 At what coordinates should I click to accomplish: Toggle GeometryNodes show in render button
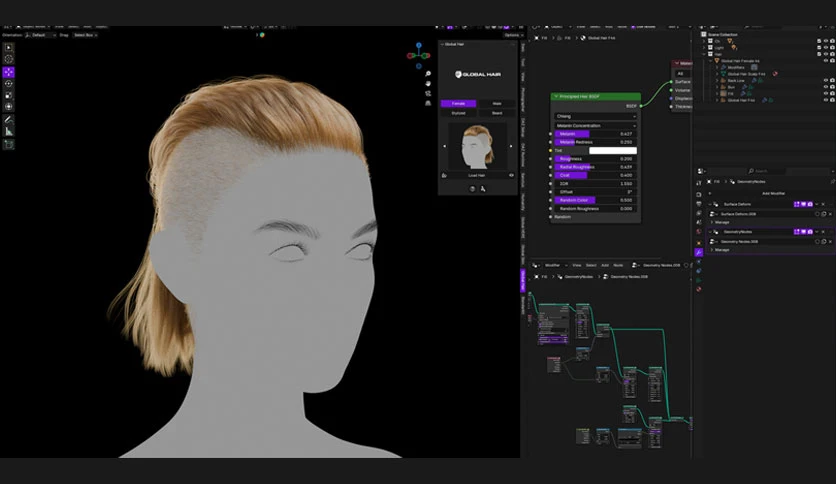[810, 232]
